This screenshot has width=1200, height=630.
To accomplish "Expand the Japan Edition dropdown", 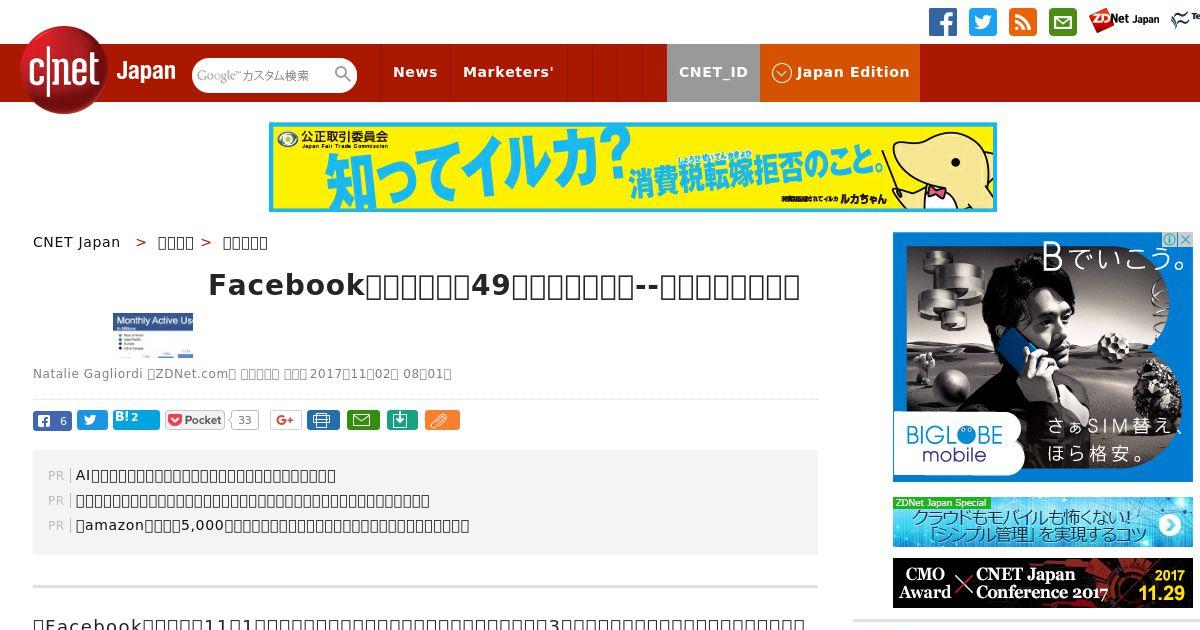I will [840, 72].
